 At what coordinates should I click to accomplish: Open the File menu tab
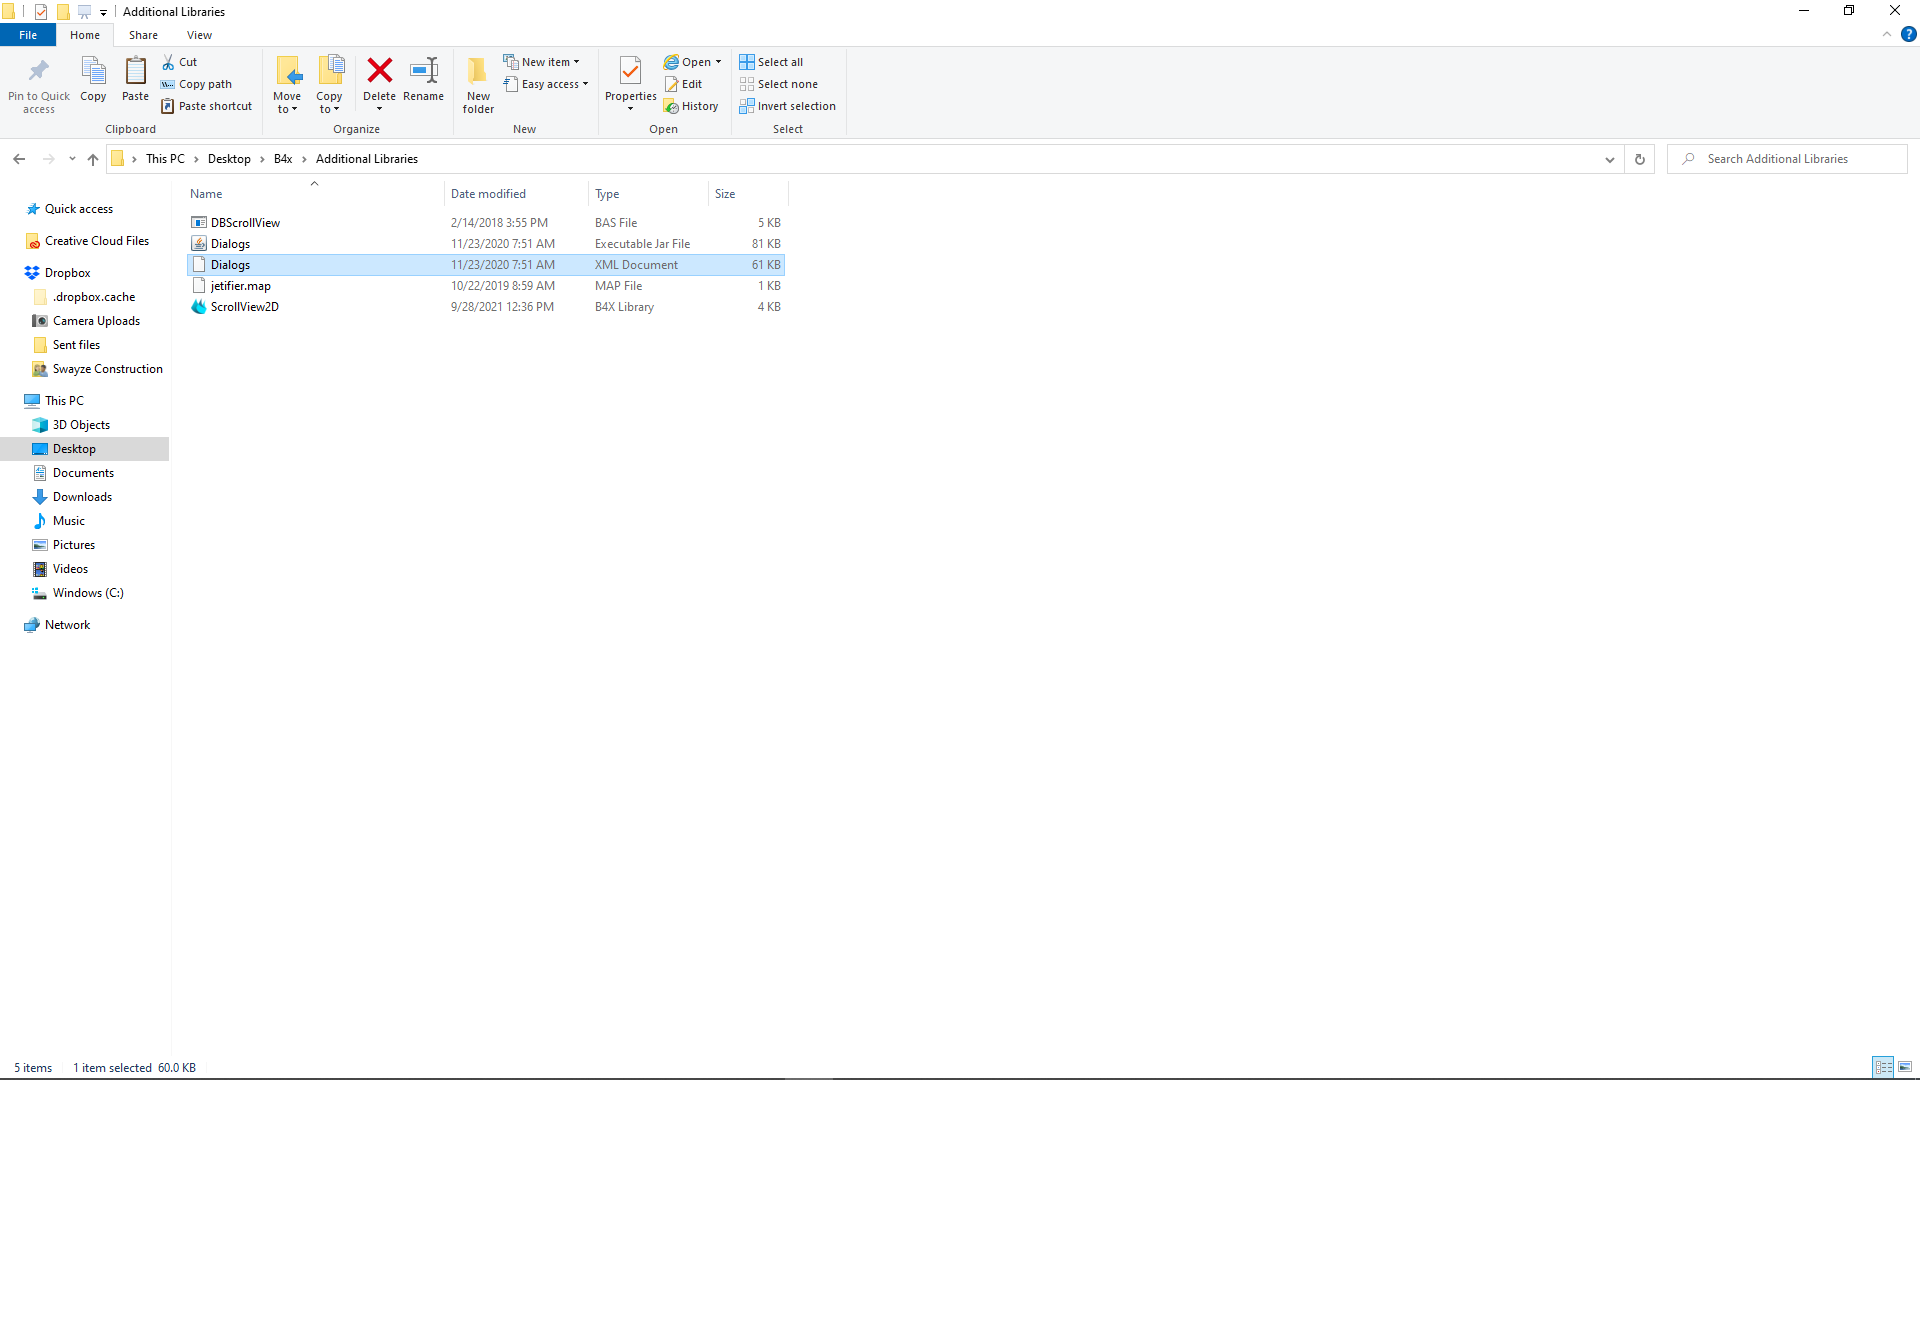(x=28, y=35)
